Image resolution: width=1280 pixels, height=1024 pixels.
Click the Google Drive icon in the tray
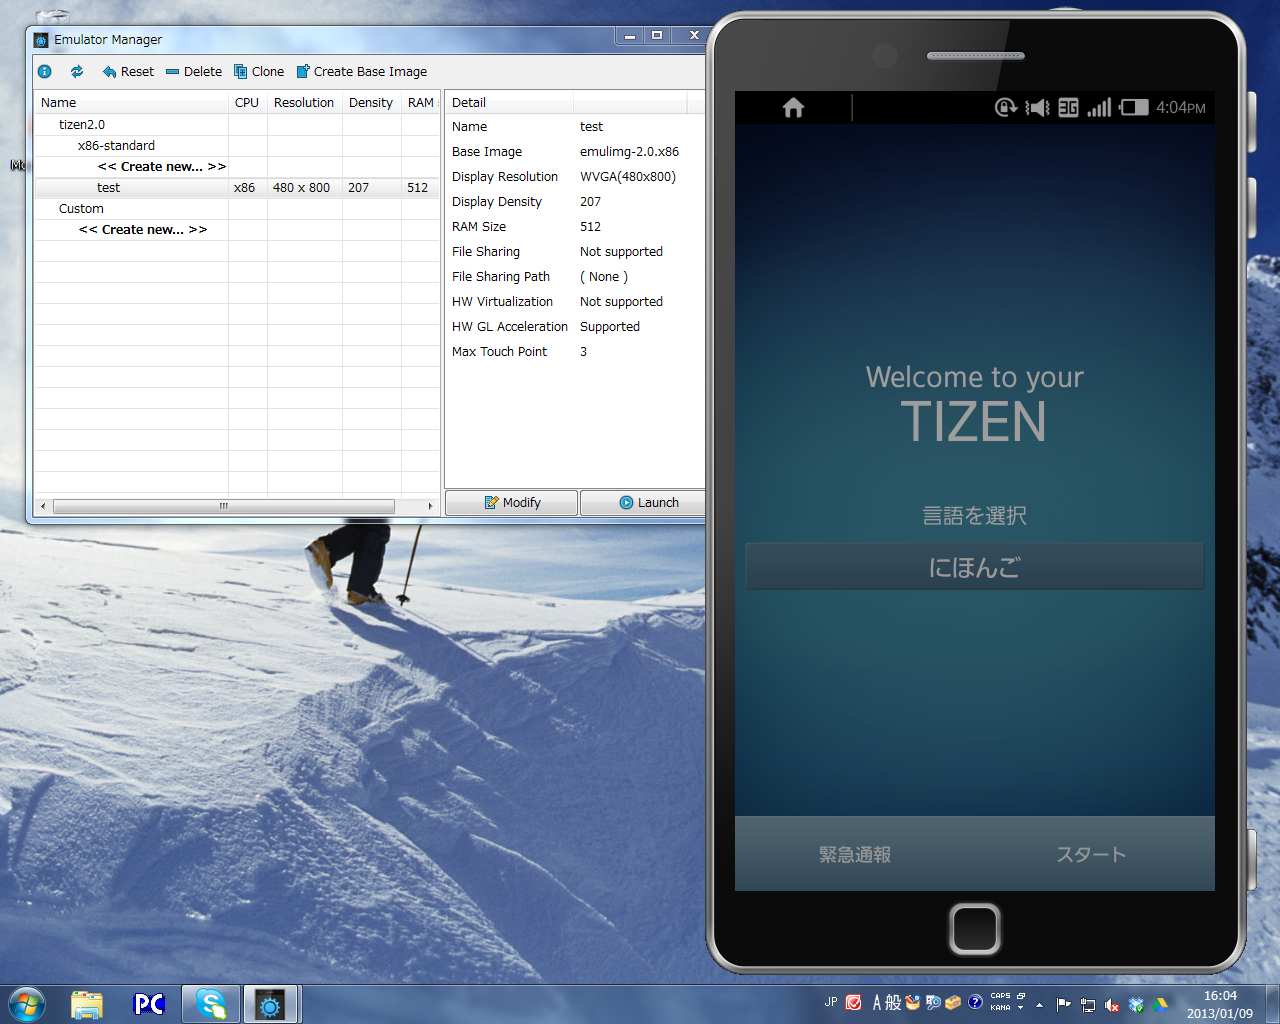click(1160, 1005)
